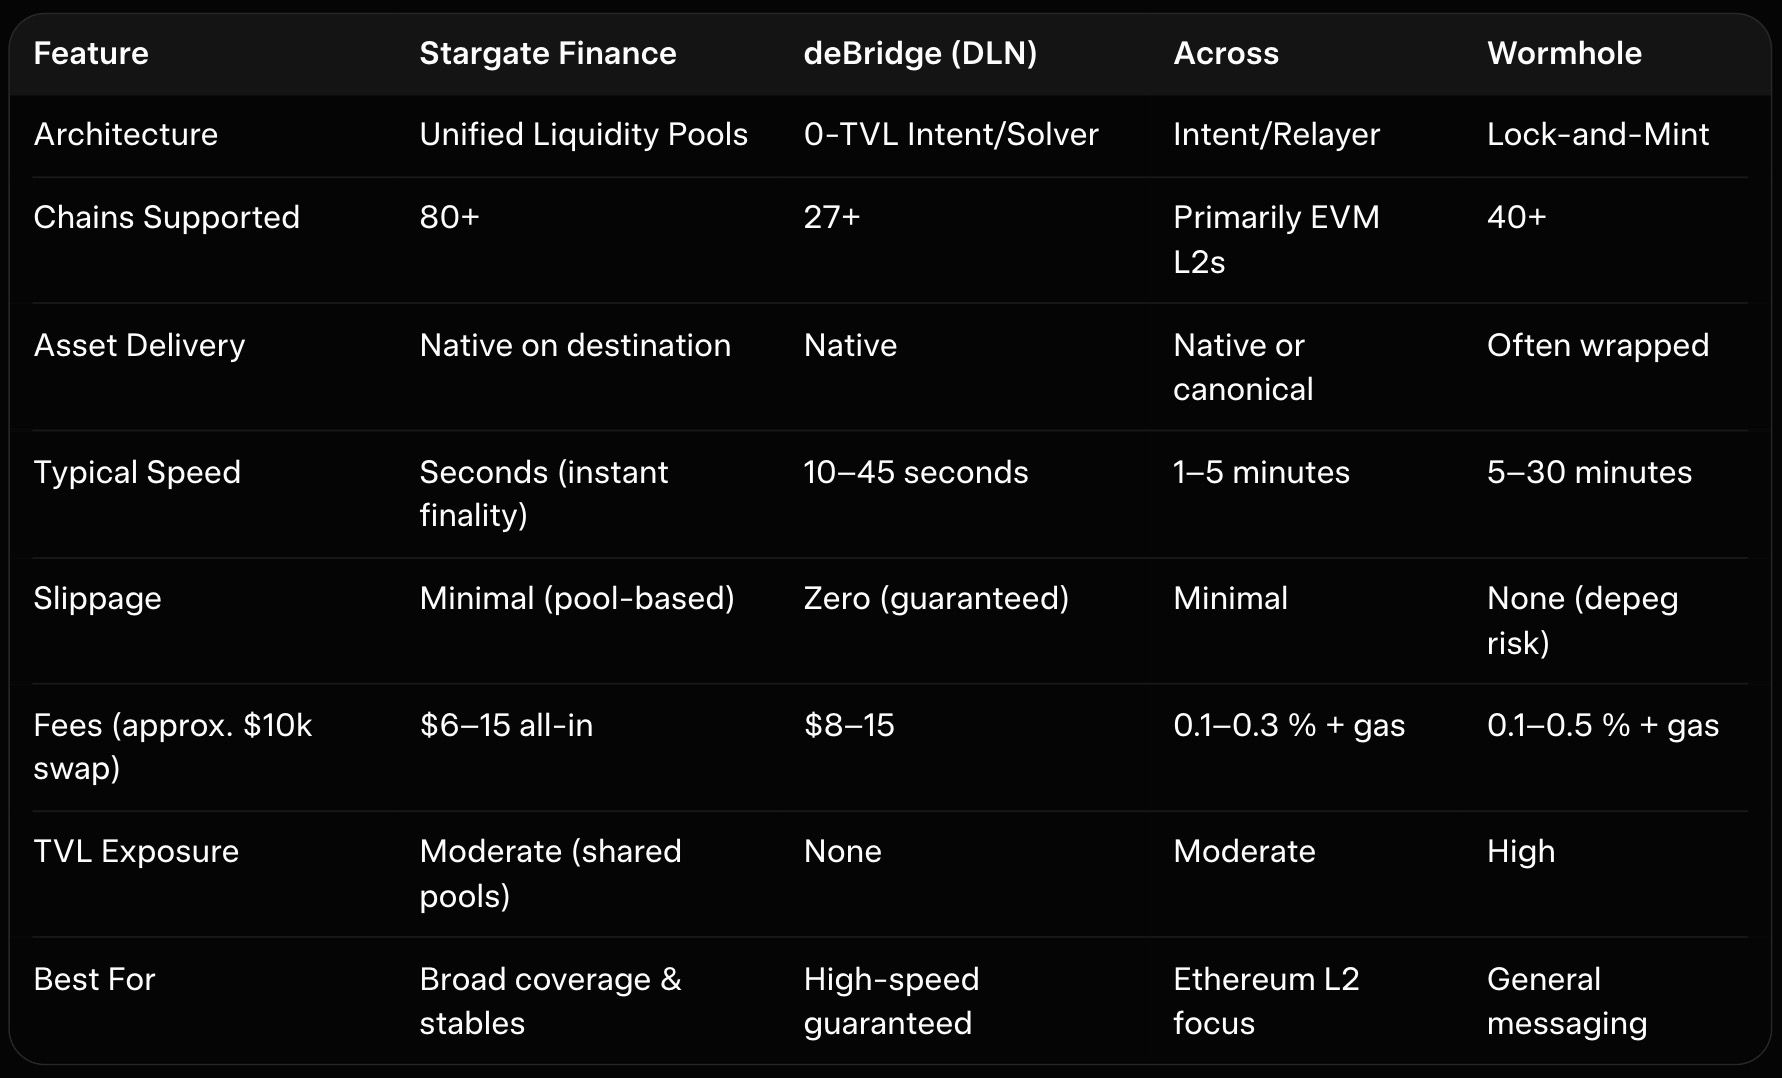Click the TVL Exposure row label
Screen dimensions: 1782x1078
(x=136, y=851)
